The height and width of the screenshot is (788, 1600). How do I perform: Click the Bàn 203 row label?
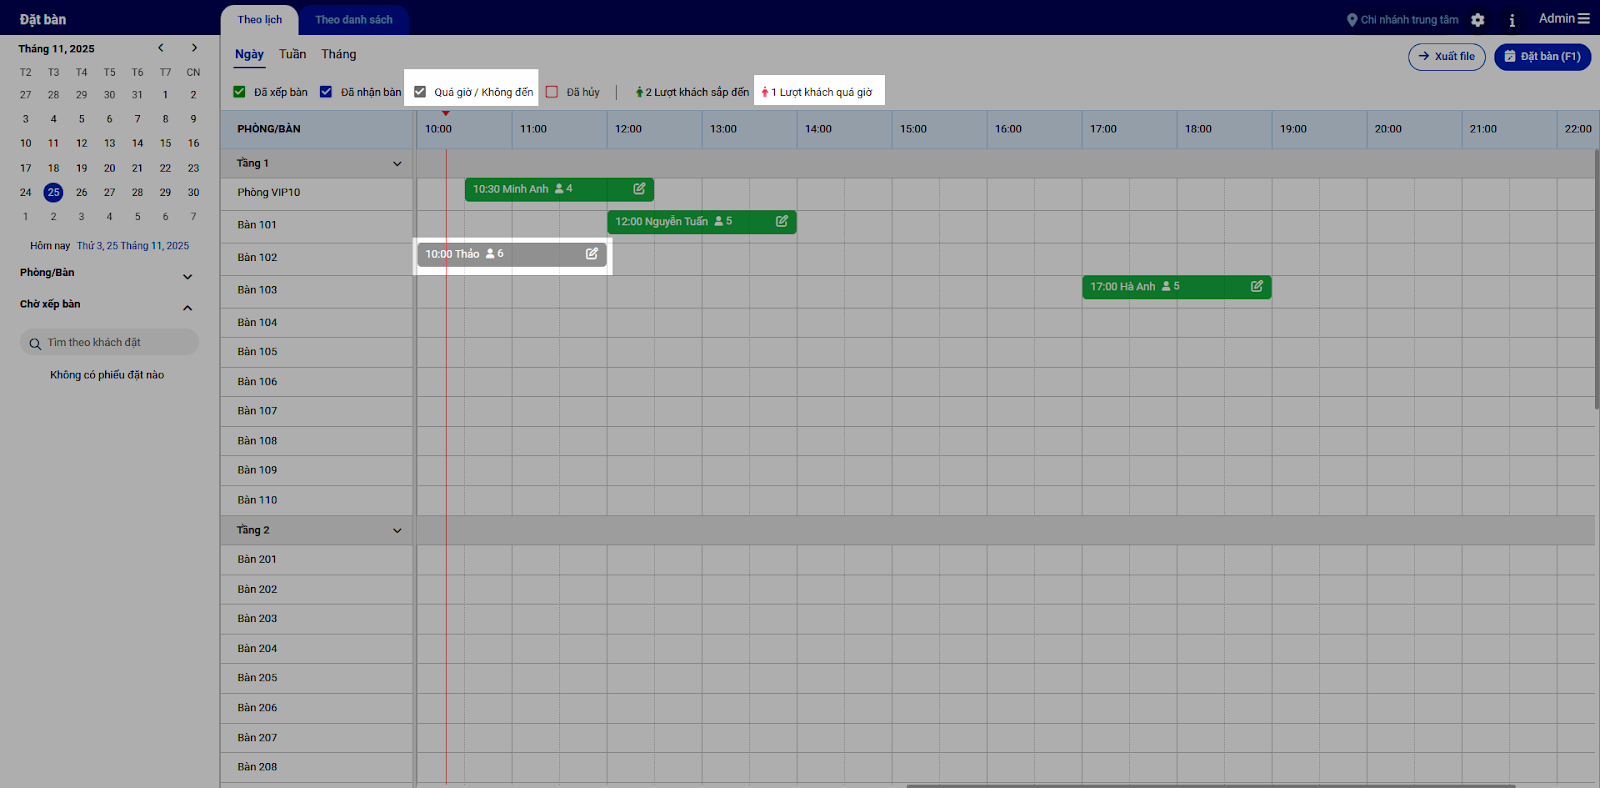pos(257,619)
